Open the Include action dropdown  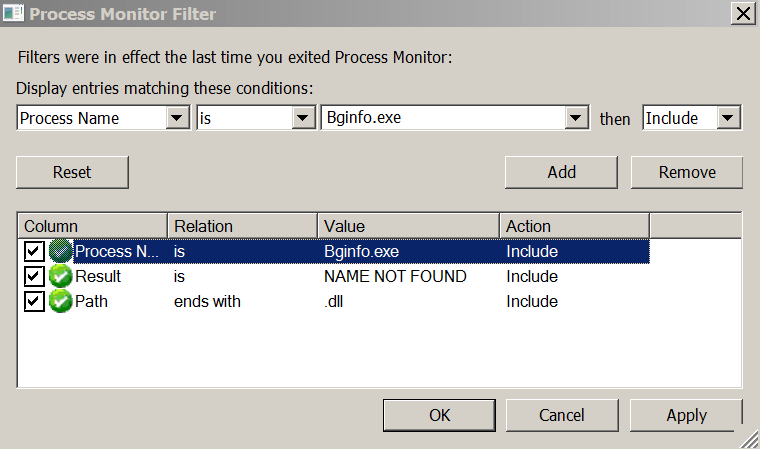point(729,118)
